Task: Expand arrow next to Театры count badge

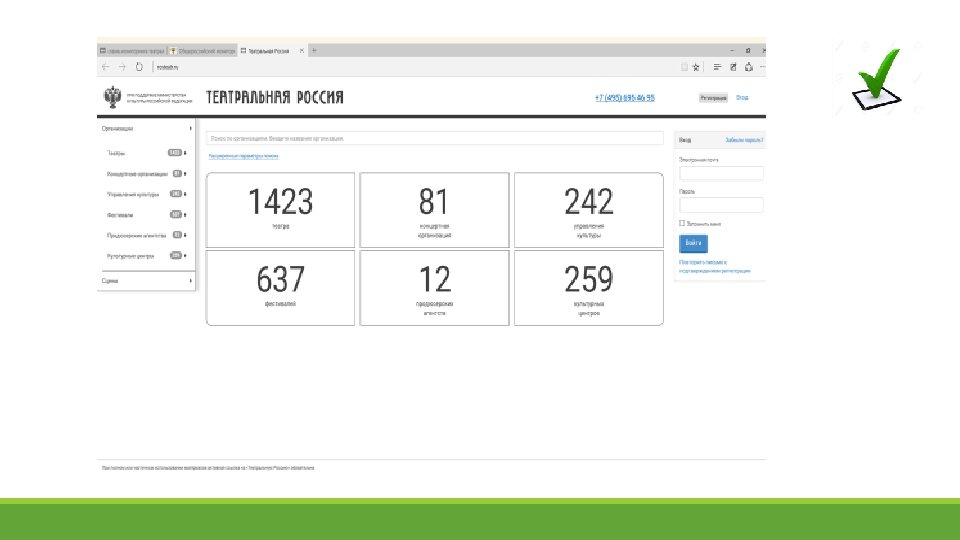Action: pos(186,153)
